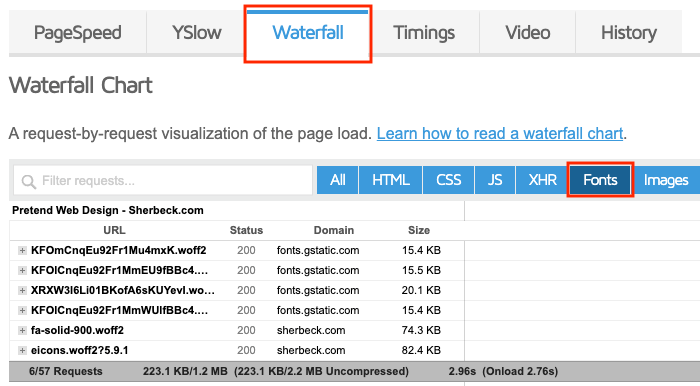Expand the eicons.woff2 request row
The height and width of the screenshot is (386, 700).
coord(22,350)
